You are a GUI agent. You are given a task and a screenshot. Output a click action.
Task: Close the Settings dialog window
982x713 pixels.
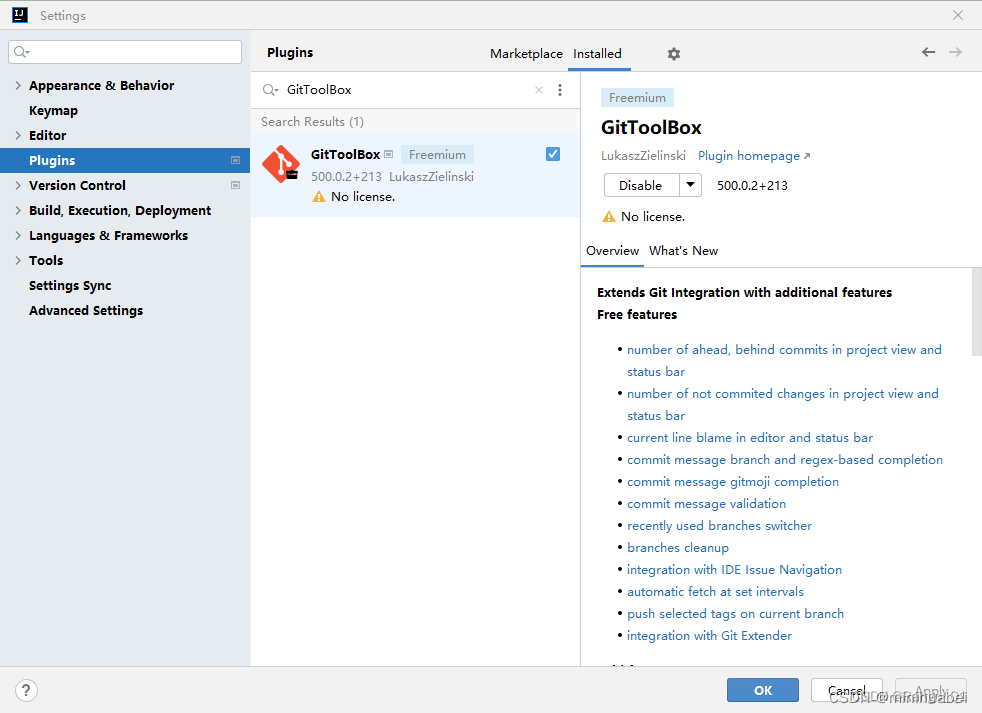pos(958,15)
